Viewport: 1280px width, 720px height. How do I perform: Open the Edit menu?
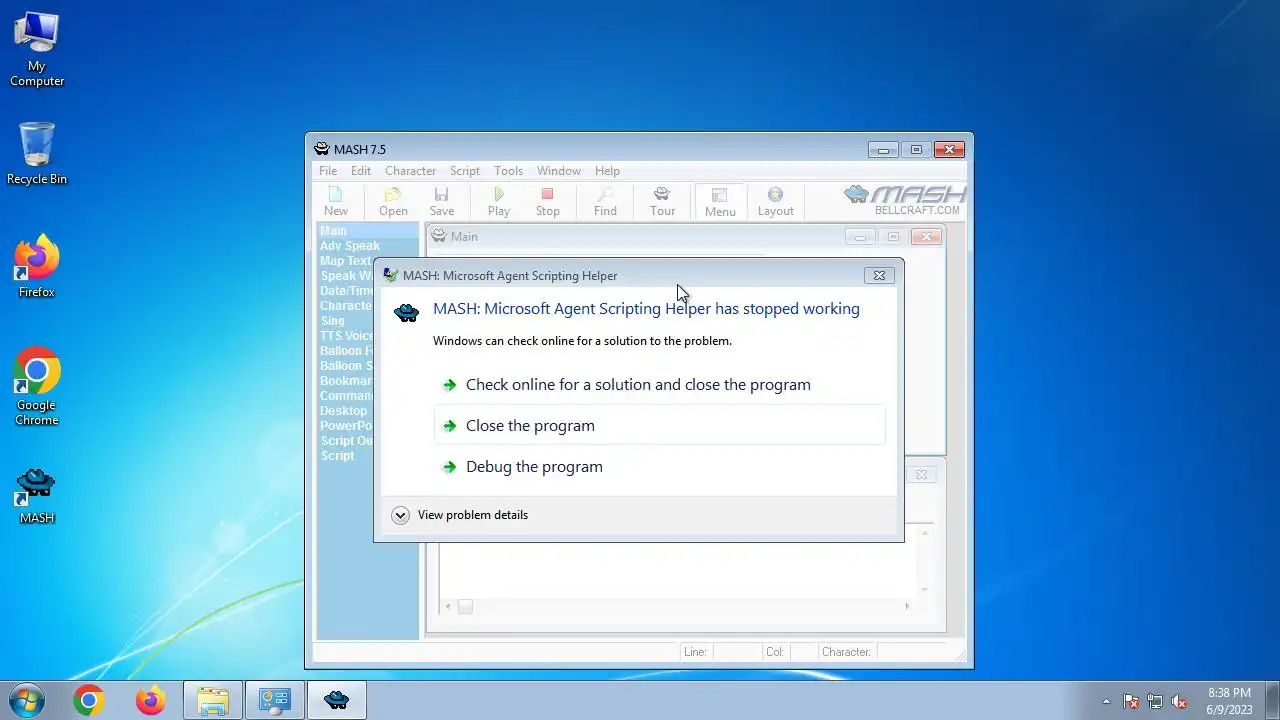coord(361,171)
